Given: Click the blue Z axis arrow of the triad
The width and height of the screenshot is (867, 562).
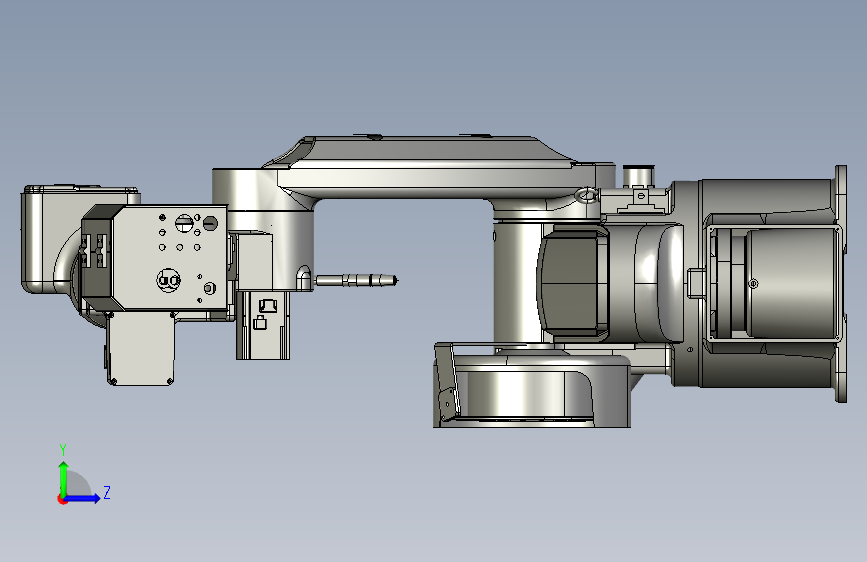Looking at the screenshot, I should (x=82, y=498).
